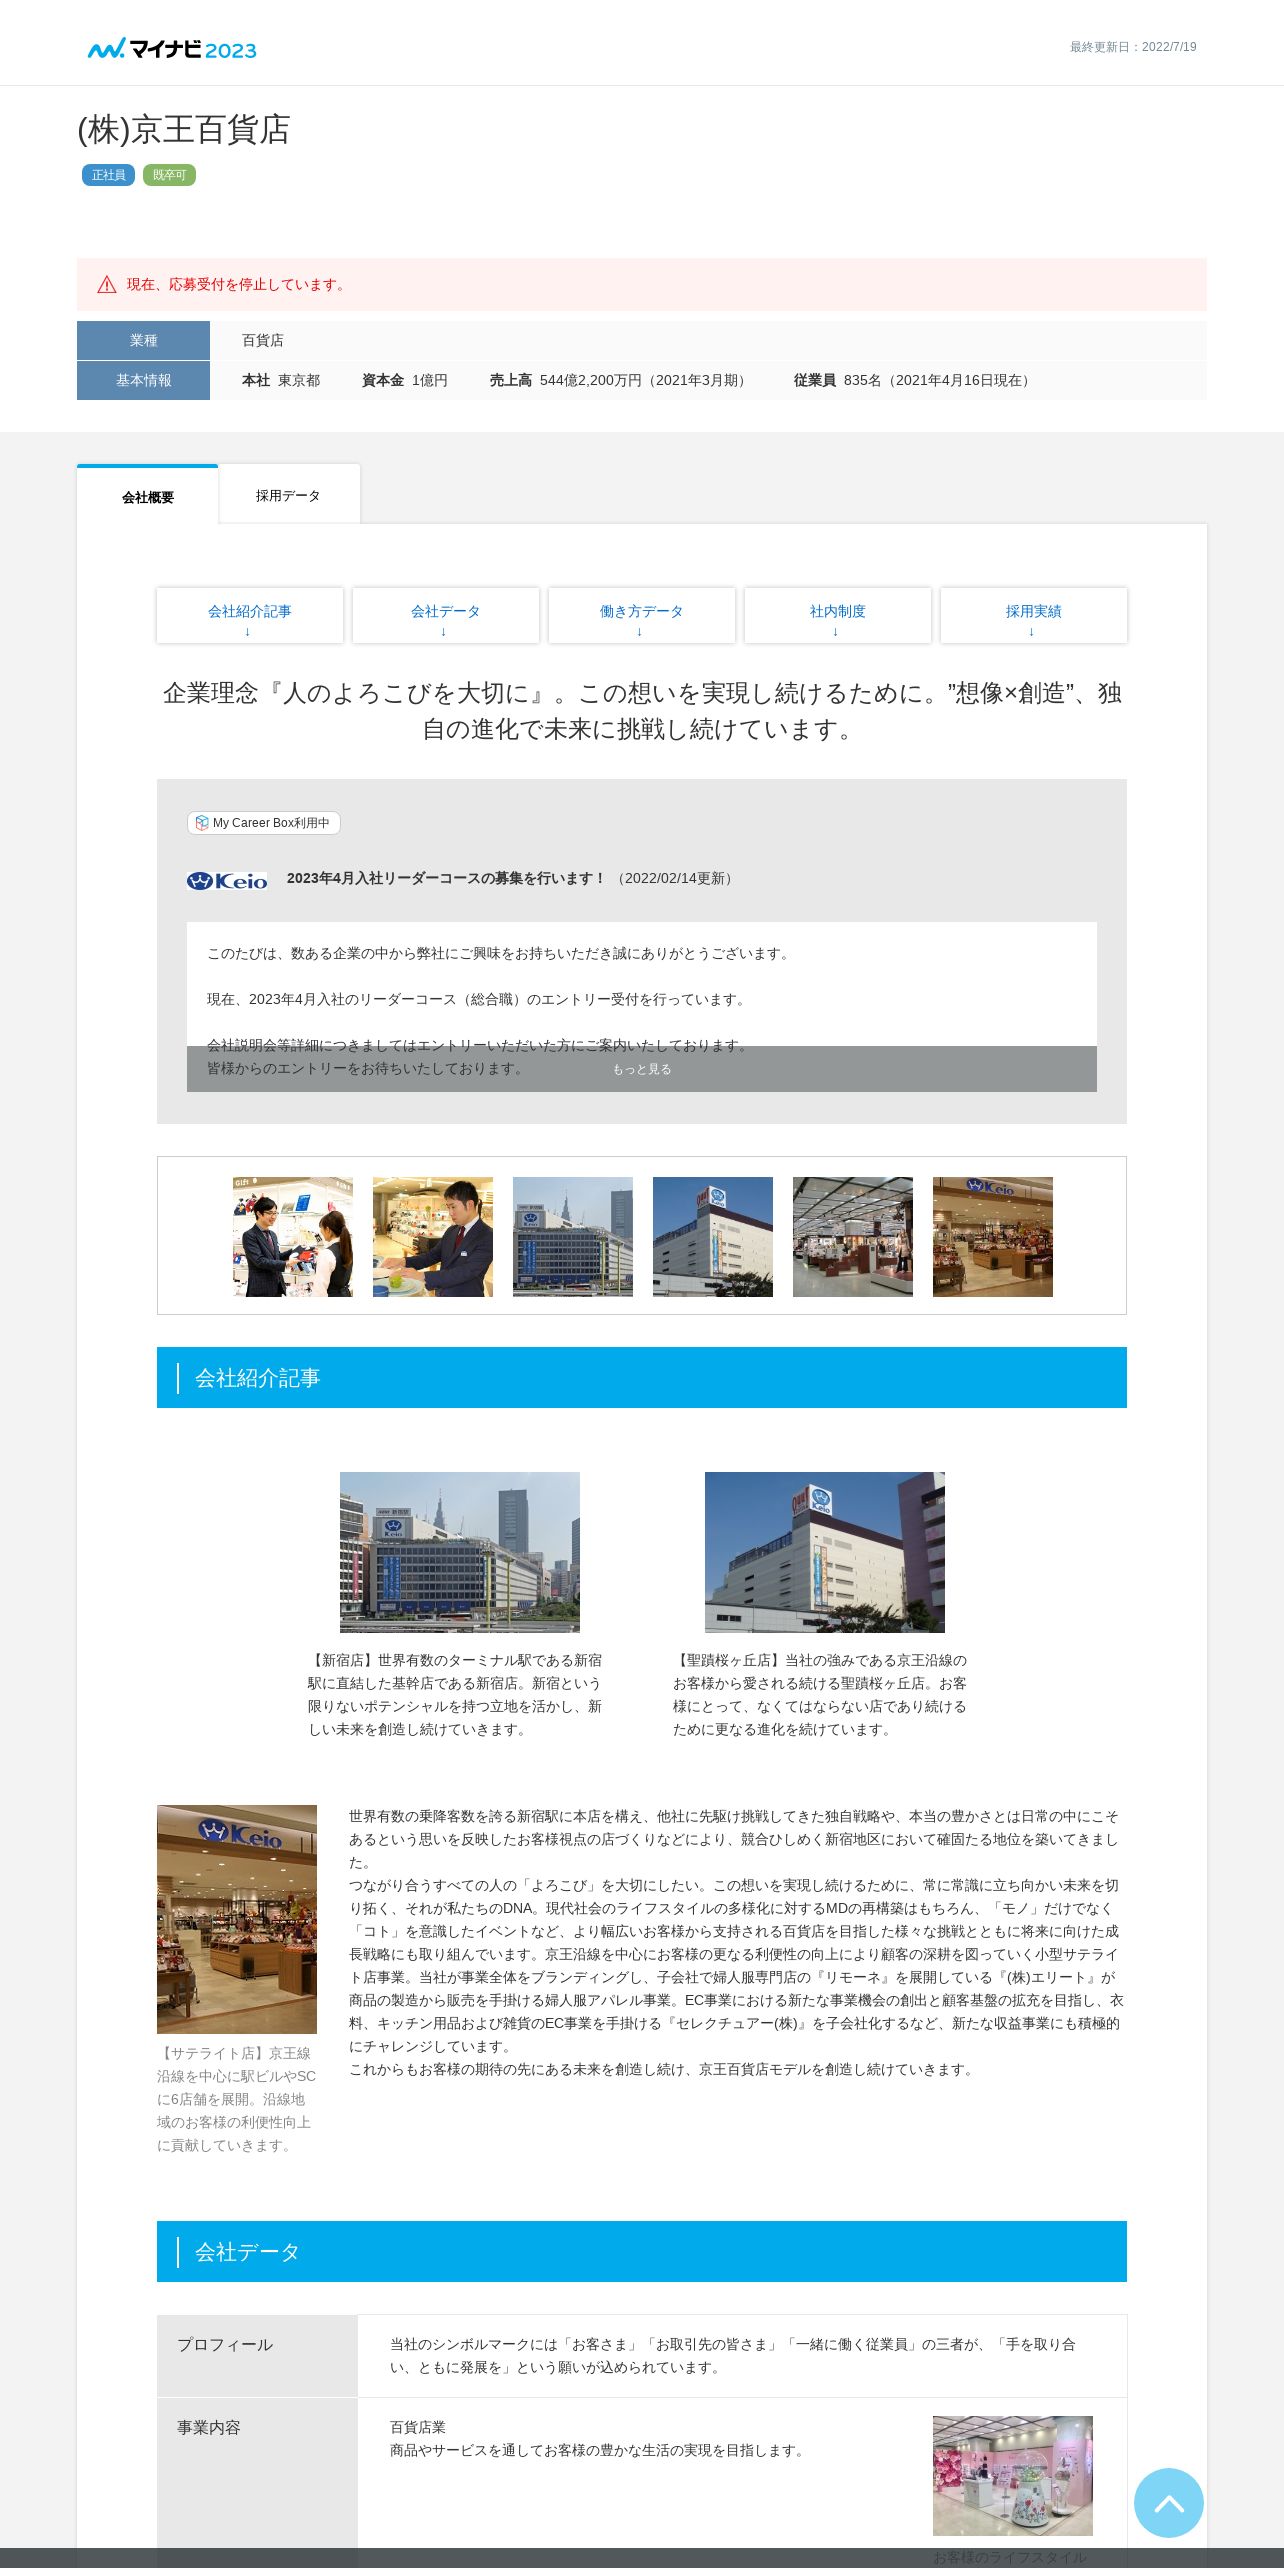
Task: Click the warning triangle icon
Action: tap(107, 285)
